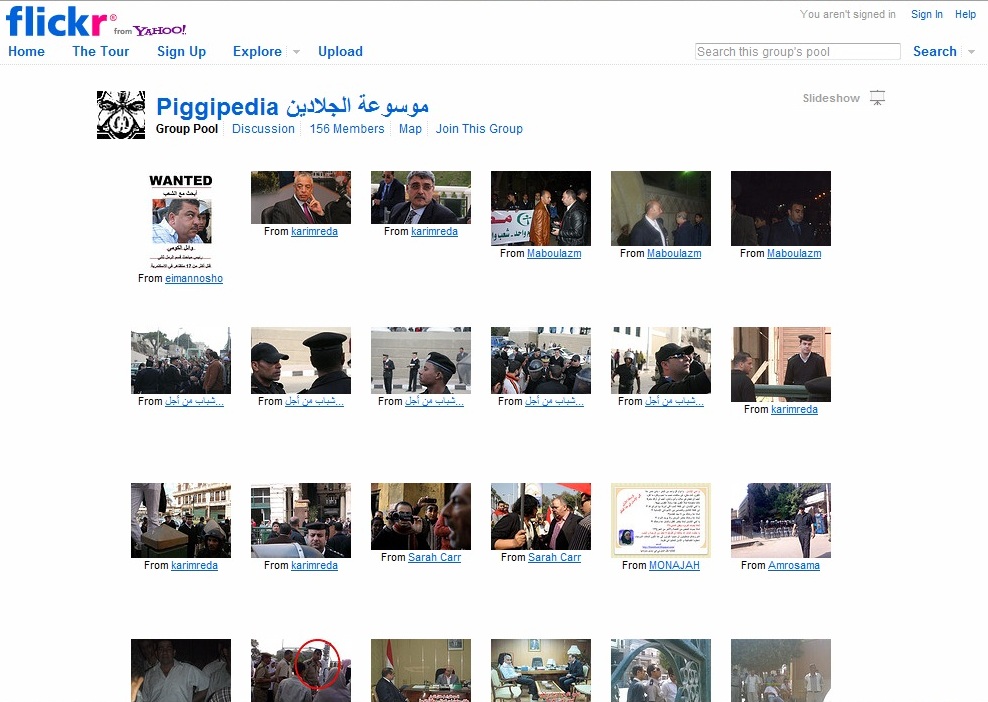Viewport: 988px width, 702px height.
Task: Open the Piggipedia group avatar icon
Action: (121, 115)
